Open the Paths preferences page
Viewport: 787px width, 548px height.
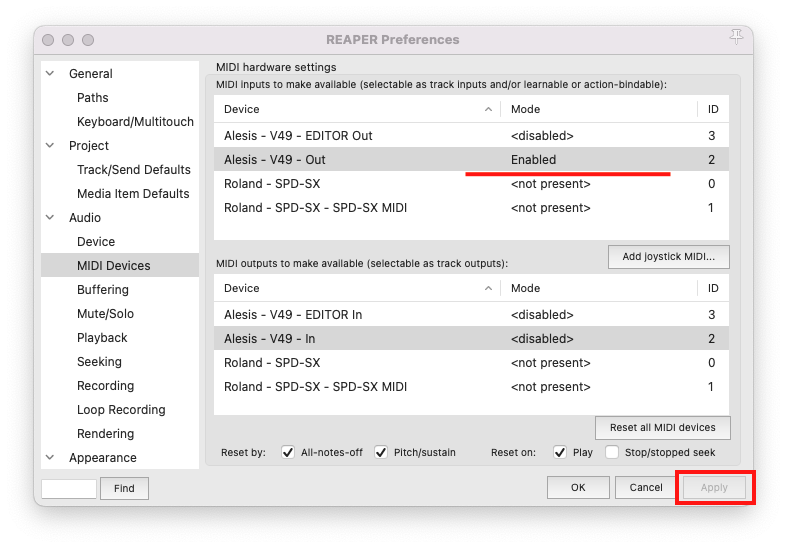[92, 98]
